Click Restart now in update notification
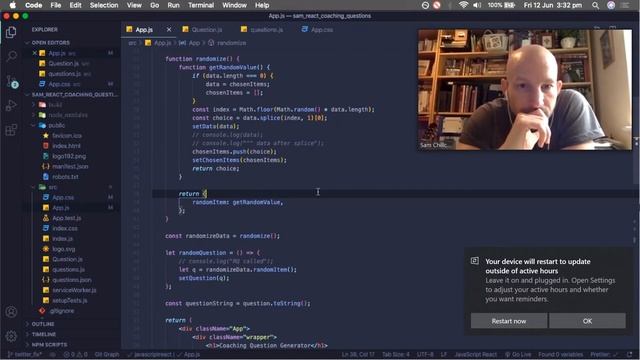 pyautogui.click(x=509, y=321)
